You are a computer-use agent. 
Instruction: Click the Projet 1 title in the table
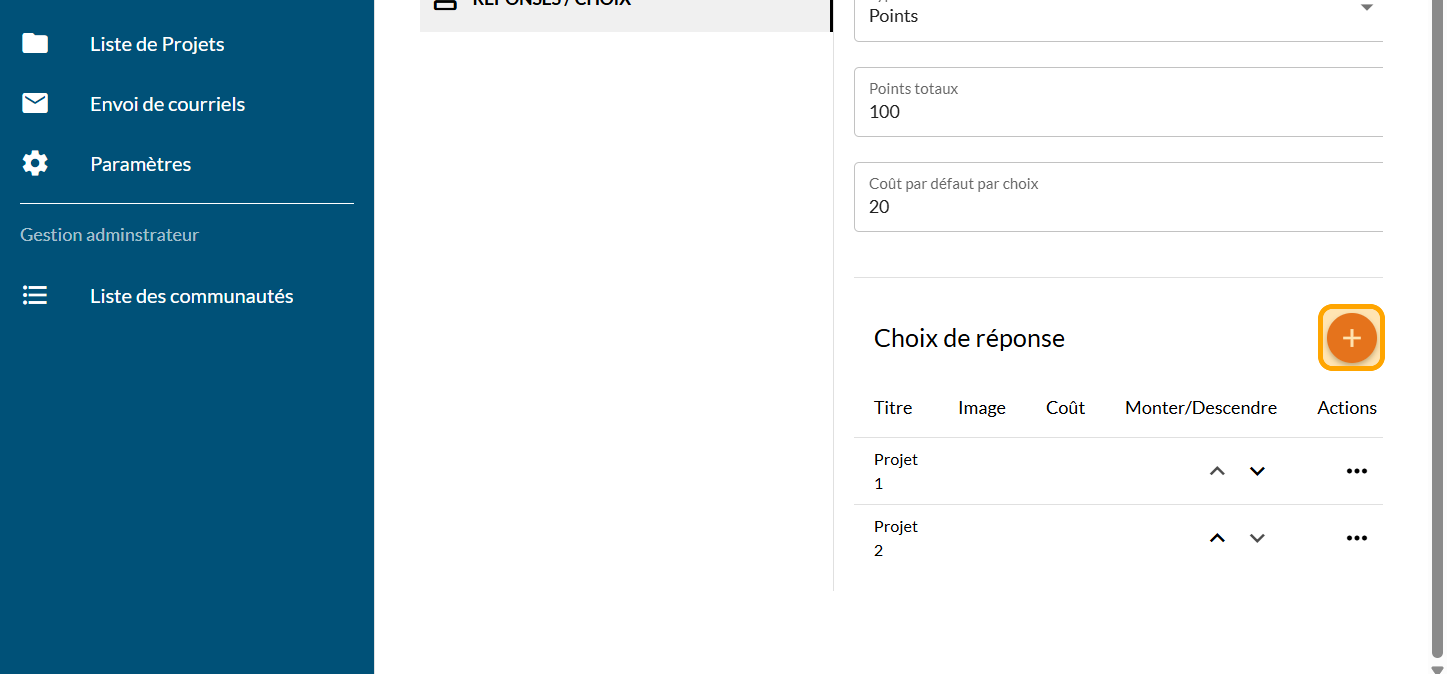coord(895,471)
